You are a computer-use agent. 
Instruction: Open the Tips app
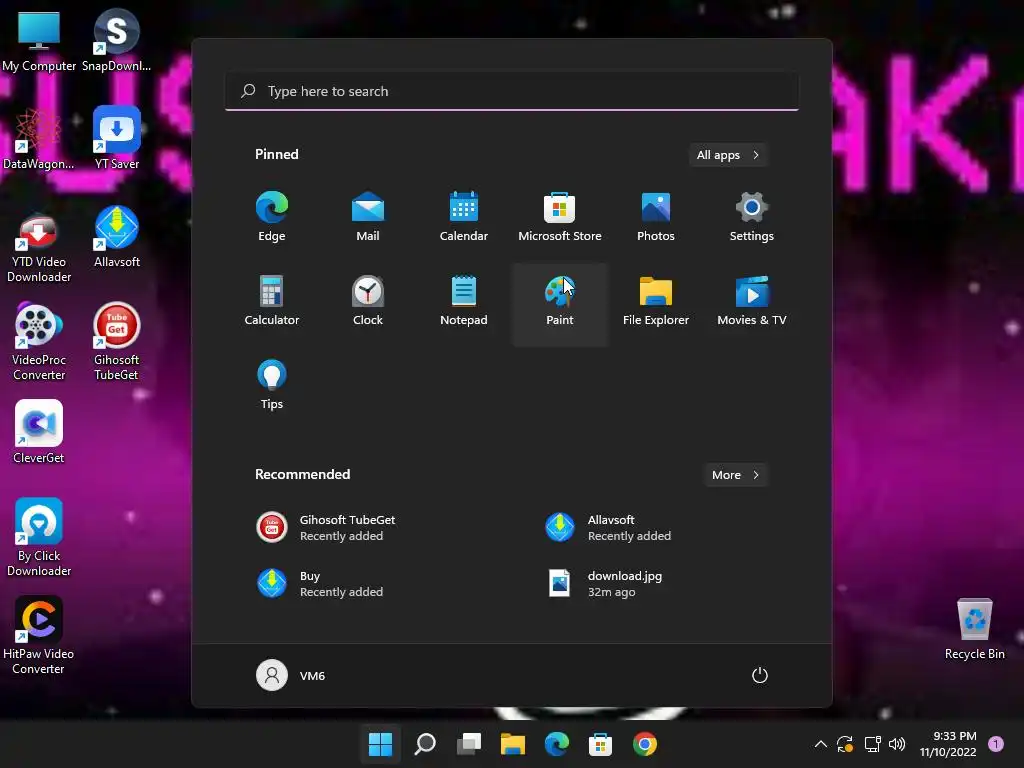pyautogui.click(x=272, y=385)
